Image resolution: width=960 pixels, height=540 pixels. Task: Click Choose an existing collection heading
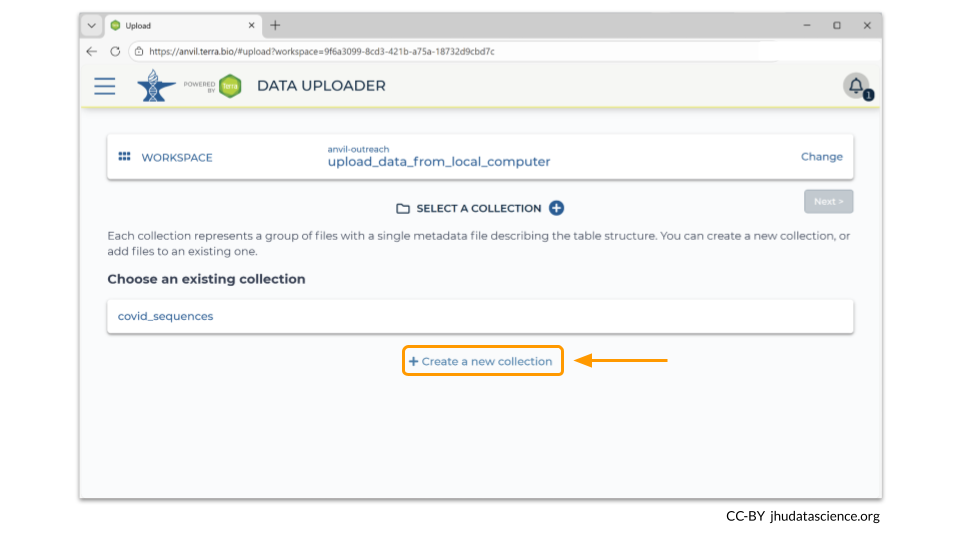point(206,279)
